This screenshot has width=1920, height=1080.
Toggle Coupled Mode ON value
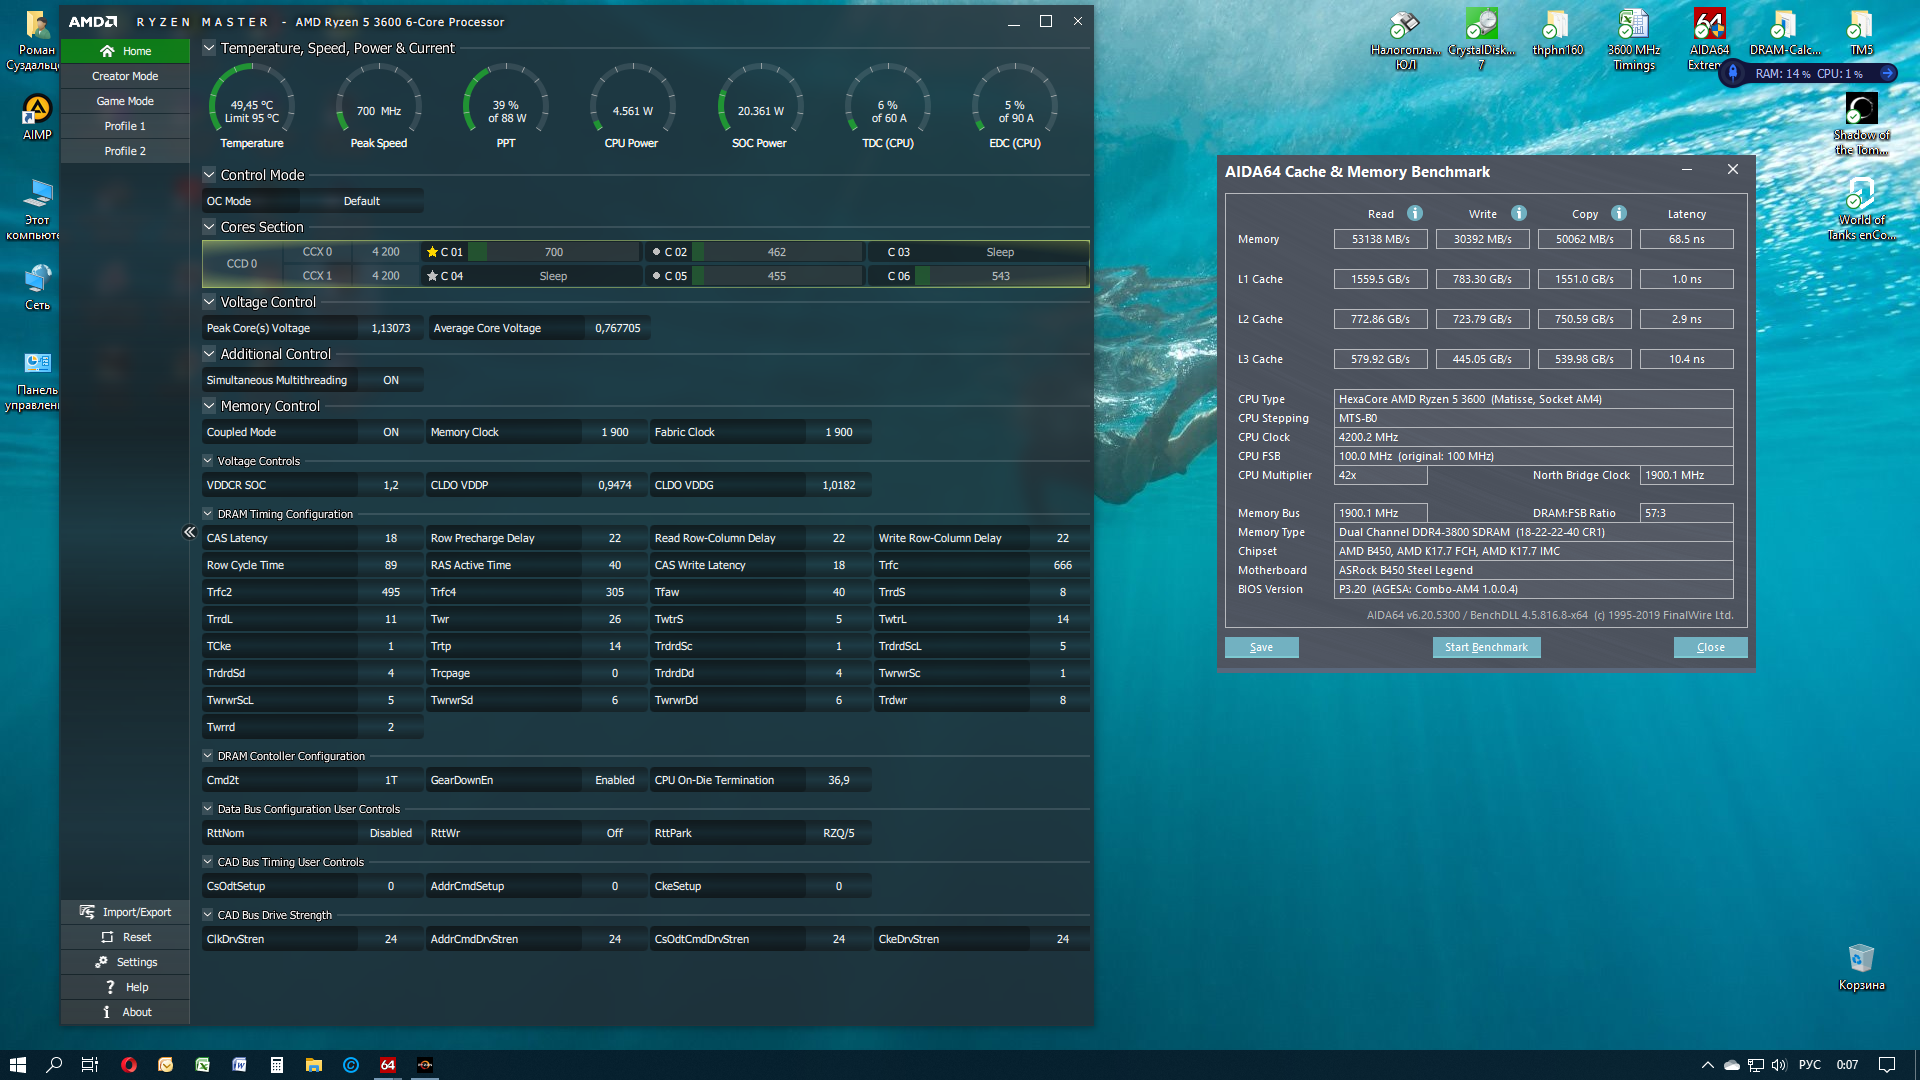pyautogui.click(x=391, y=432)
